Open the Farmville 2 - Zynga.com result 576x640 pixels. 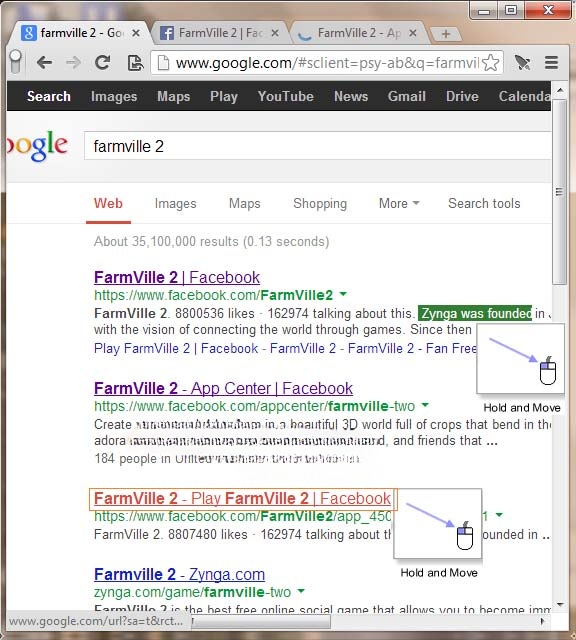(179, 574)
